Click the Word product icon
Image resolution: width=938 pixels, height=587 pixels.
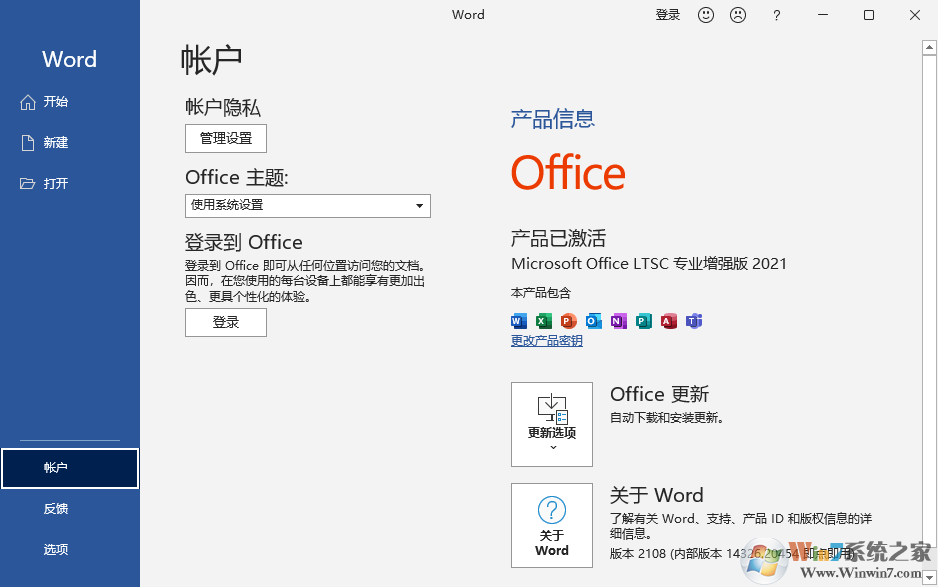click(x=518, y=321)
